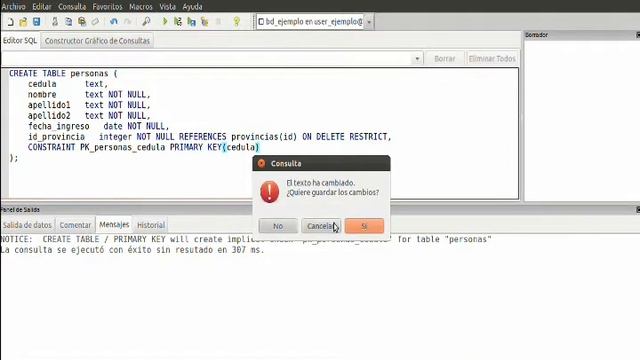Screen dimensions: 640x360
Task: Close the Consulta dialog with its red X icon
Action: tap(262, 163)
